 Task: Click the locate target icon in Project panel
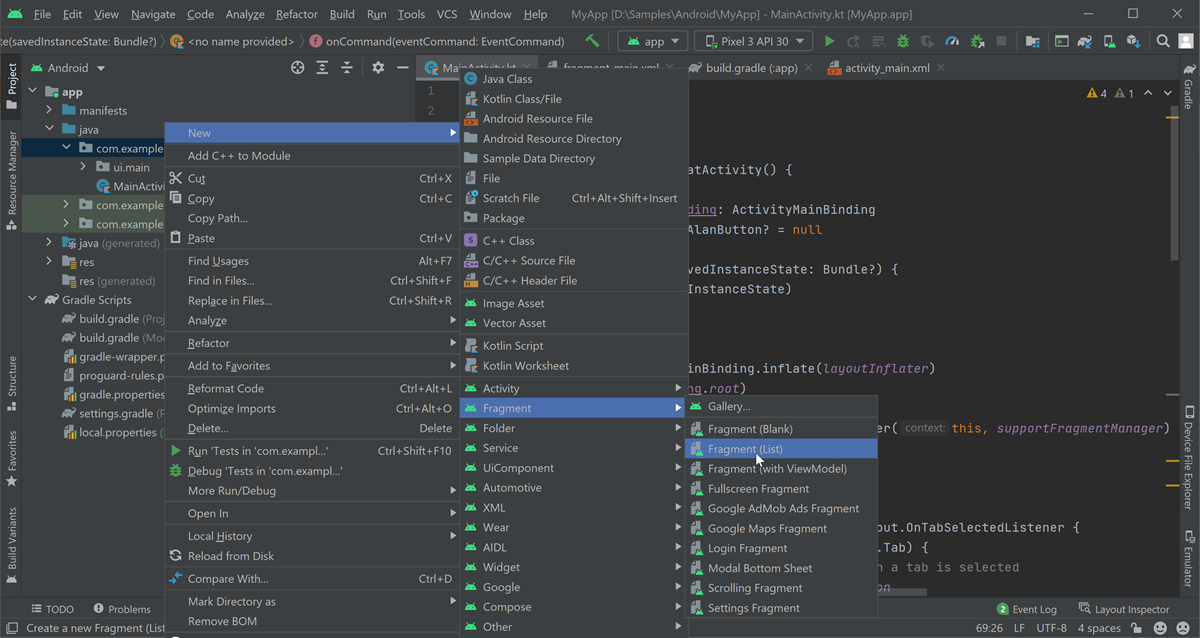point(297,68)
